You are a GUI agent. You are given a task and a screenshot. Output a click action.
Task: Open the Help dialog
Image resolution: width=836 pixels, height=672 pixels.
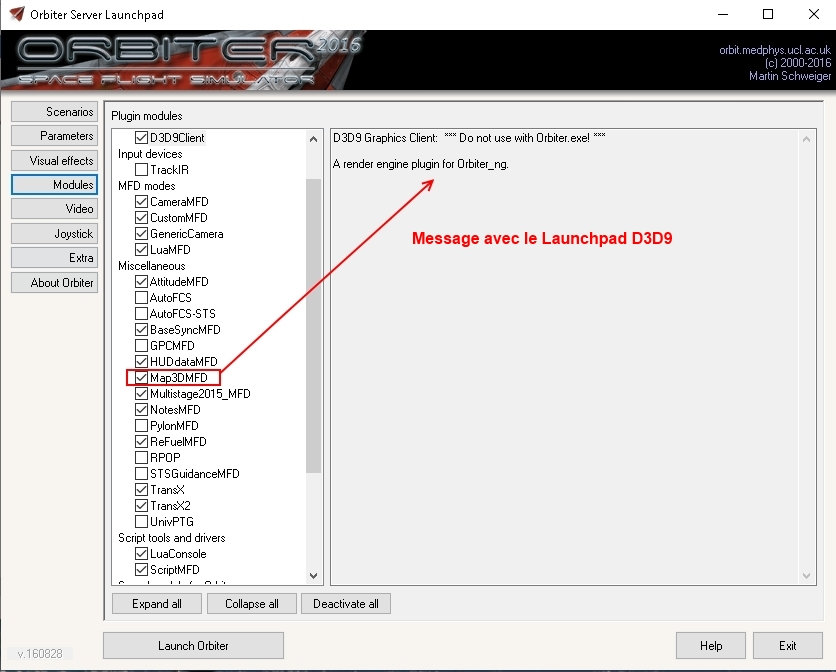[x=711, y=646]
